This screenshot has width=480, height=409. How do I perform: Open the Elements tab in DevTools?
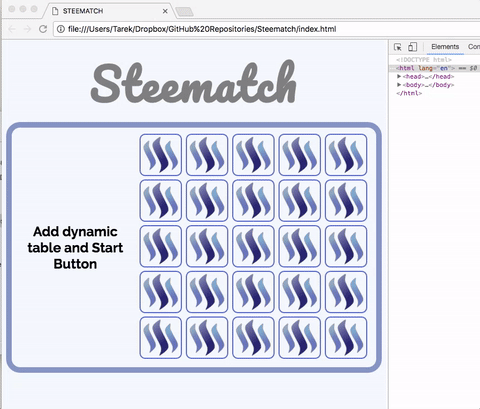click(445, 47)
